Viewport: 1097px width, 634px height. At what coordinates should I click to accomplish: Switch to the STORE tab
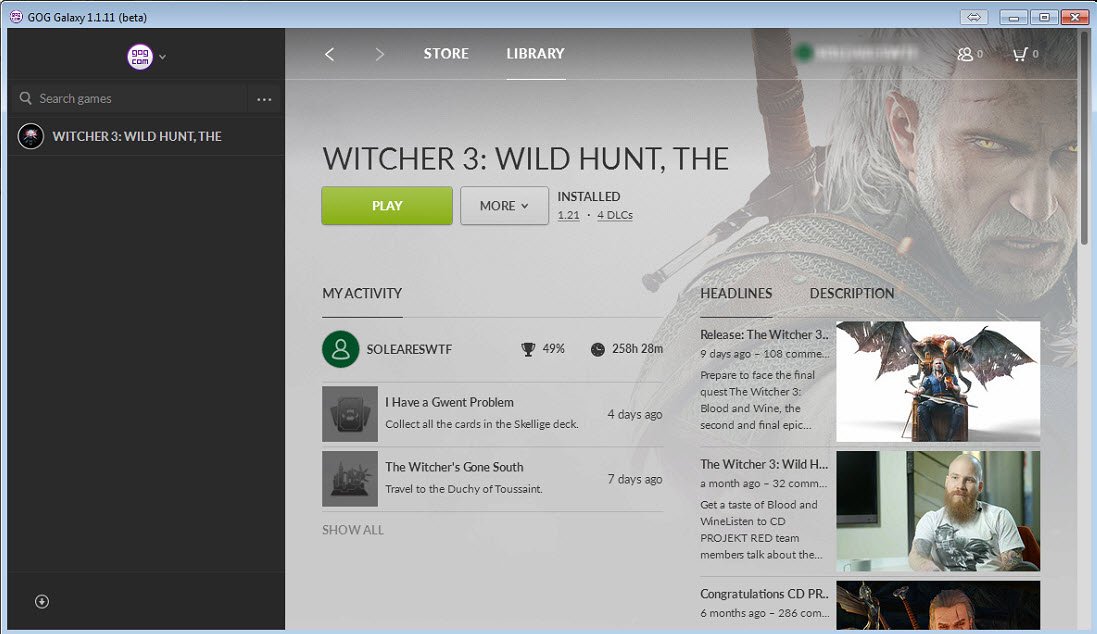(446, 54)
